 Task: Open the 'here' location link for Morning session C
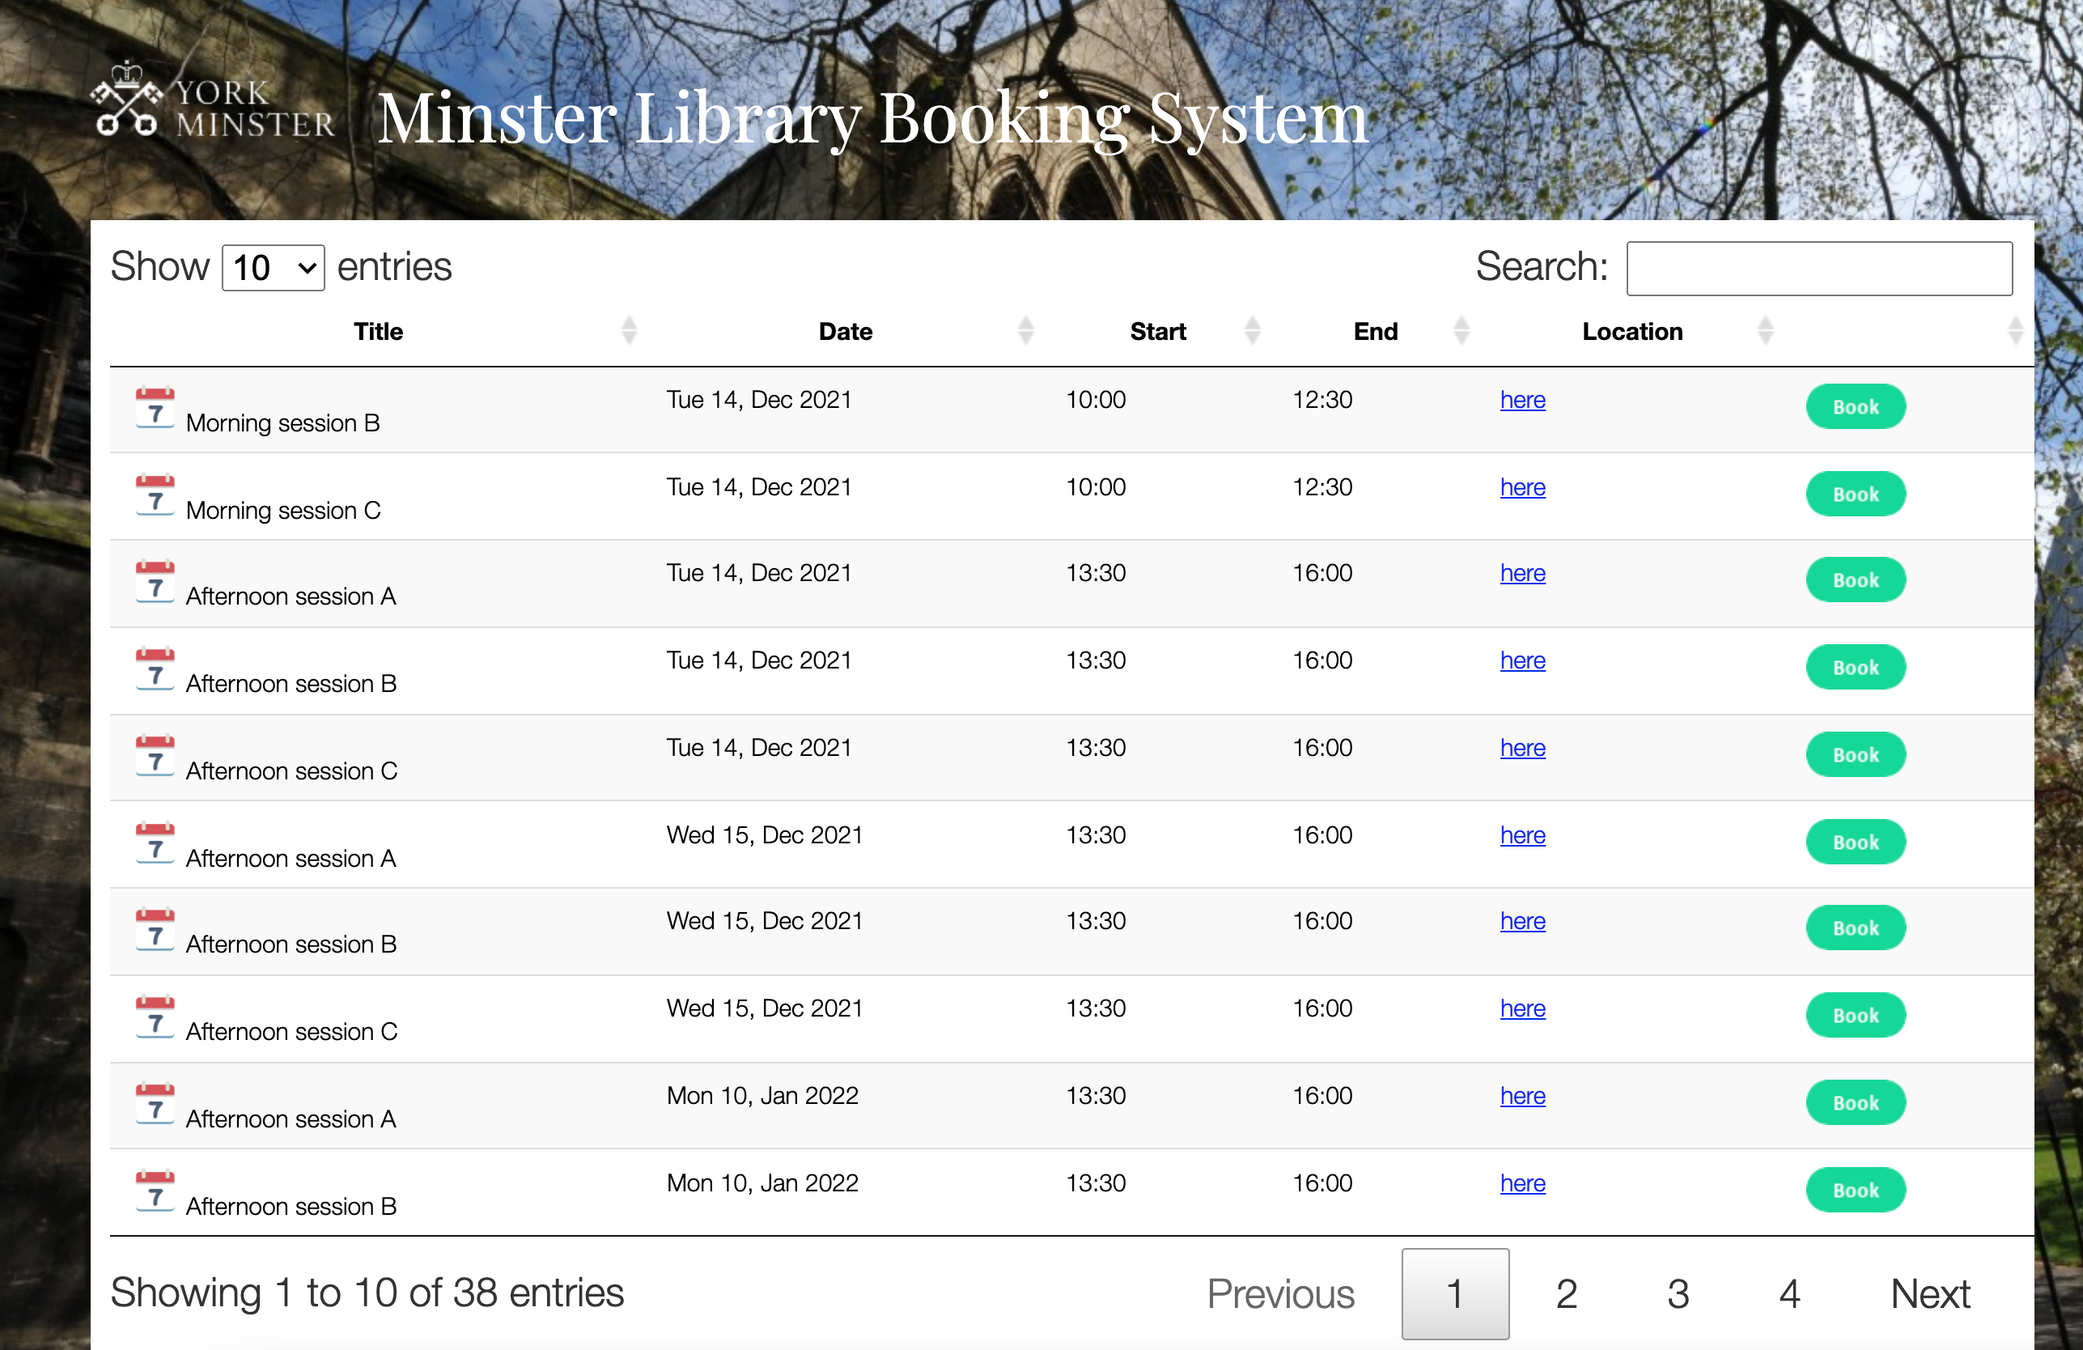(1522, 487)
